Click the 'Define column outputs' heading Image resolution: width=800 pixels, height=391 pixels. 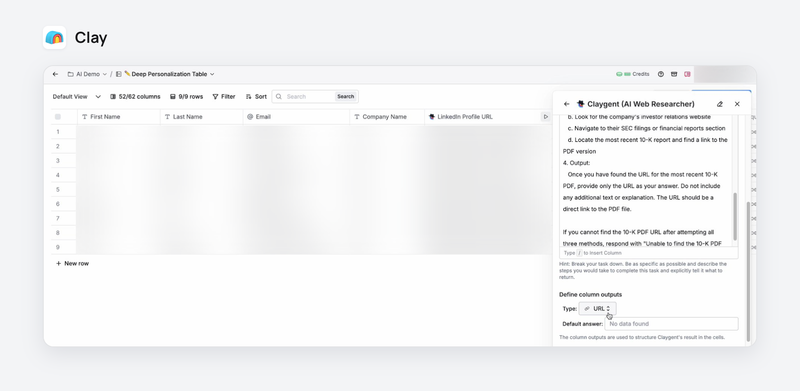590,295
